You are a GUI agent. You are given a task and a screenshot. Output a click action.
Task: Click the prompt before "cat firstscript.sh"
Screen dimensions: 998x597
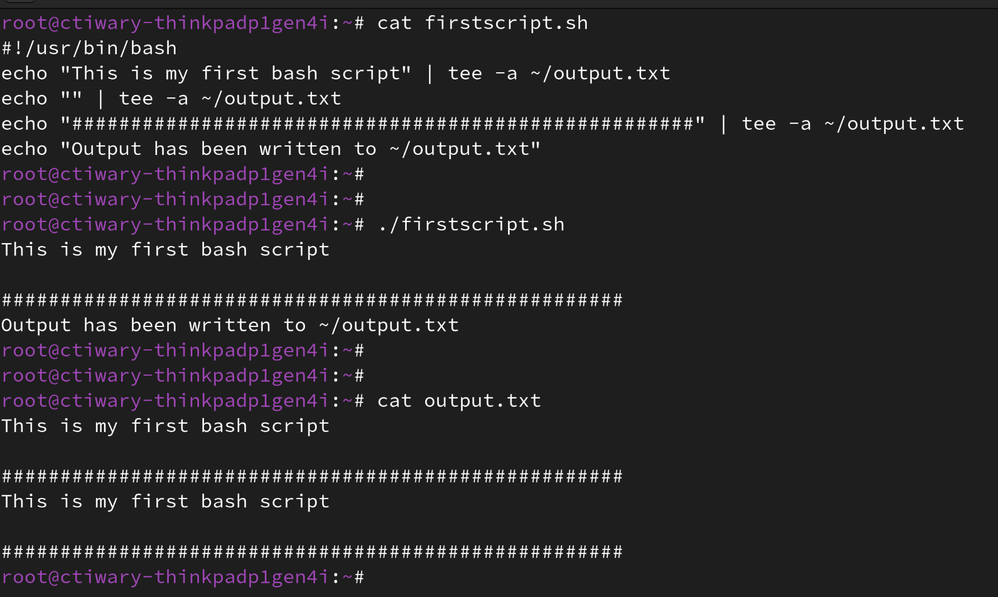[x=182, y=22]
